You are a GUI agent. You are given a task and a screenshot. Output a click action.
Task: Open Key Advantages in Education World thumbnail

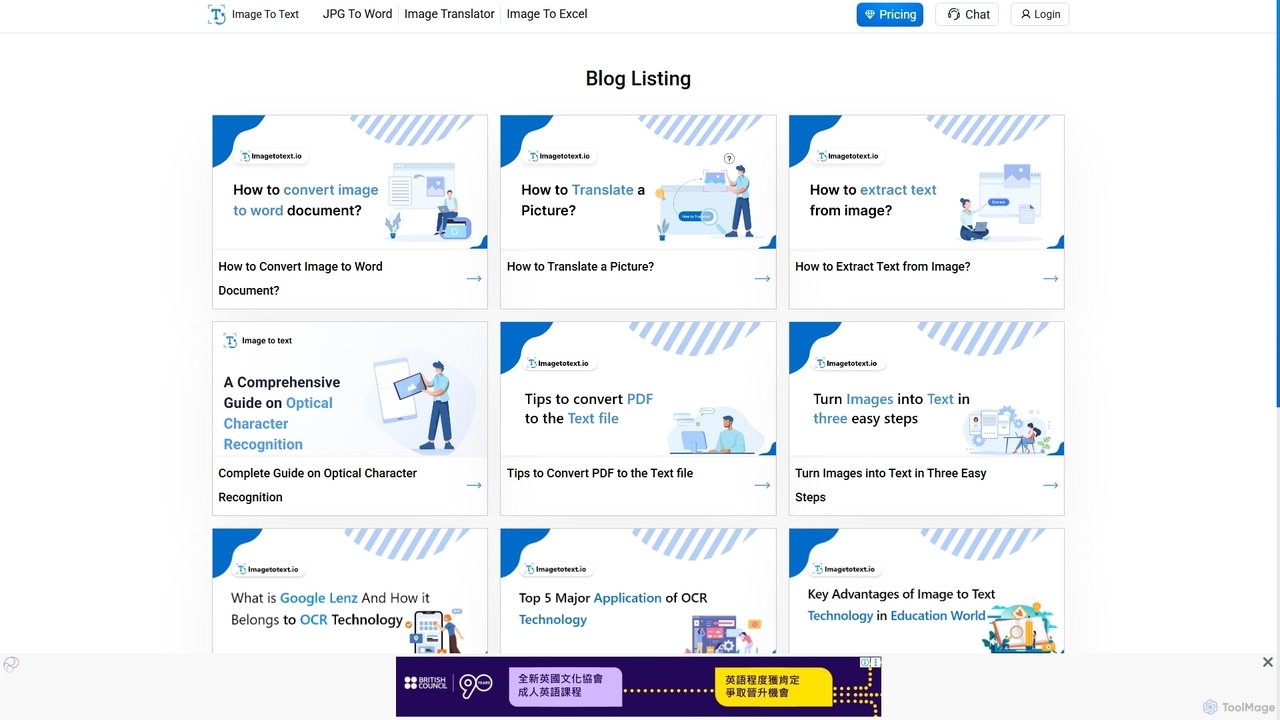[x=926, y=591]
